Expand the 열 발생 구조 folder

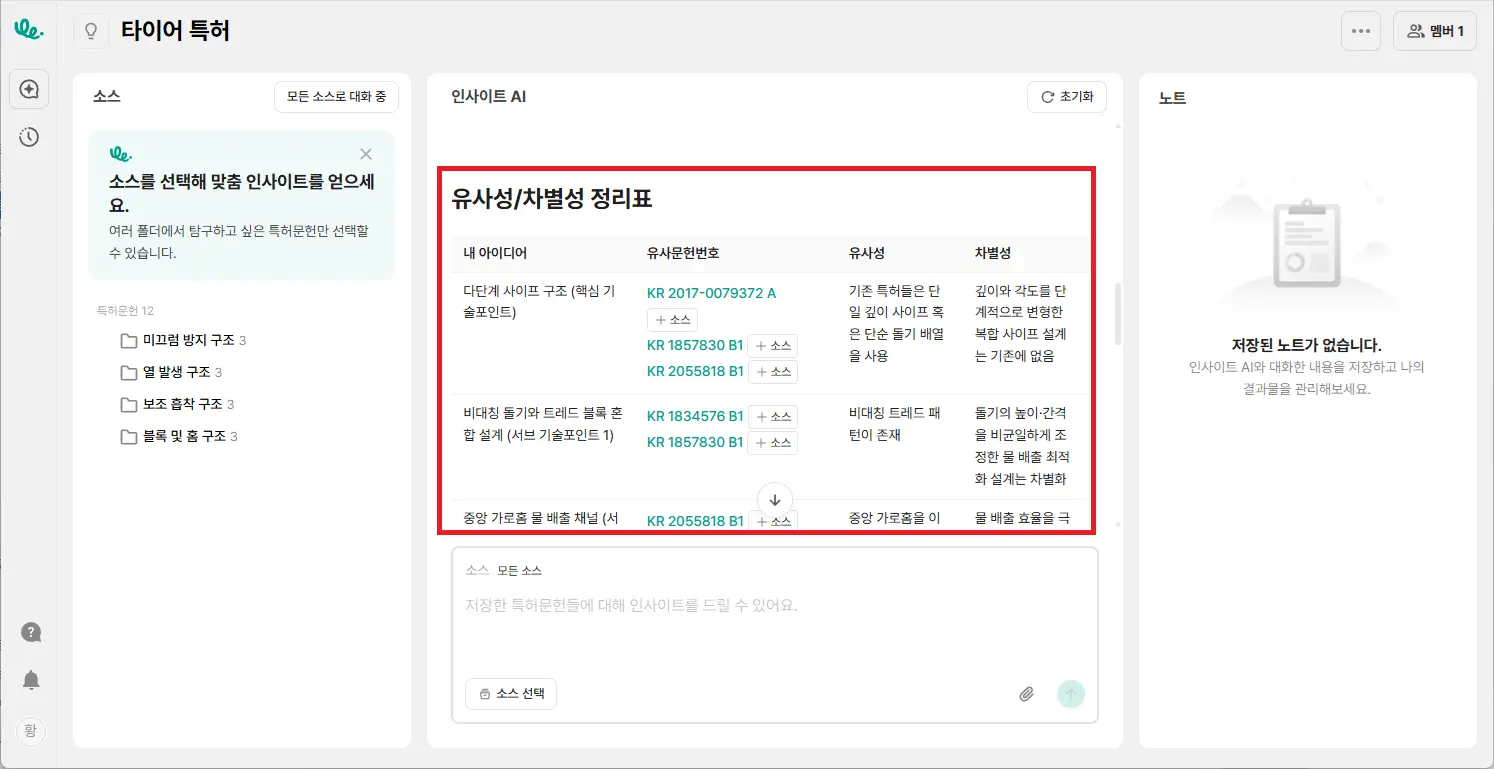click(x=170, y=372)
